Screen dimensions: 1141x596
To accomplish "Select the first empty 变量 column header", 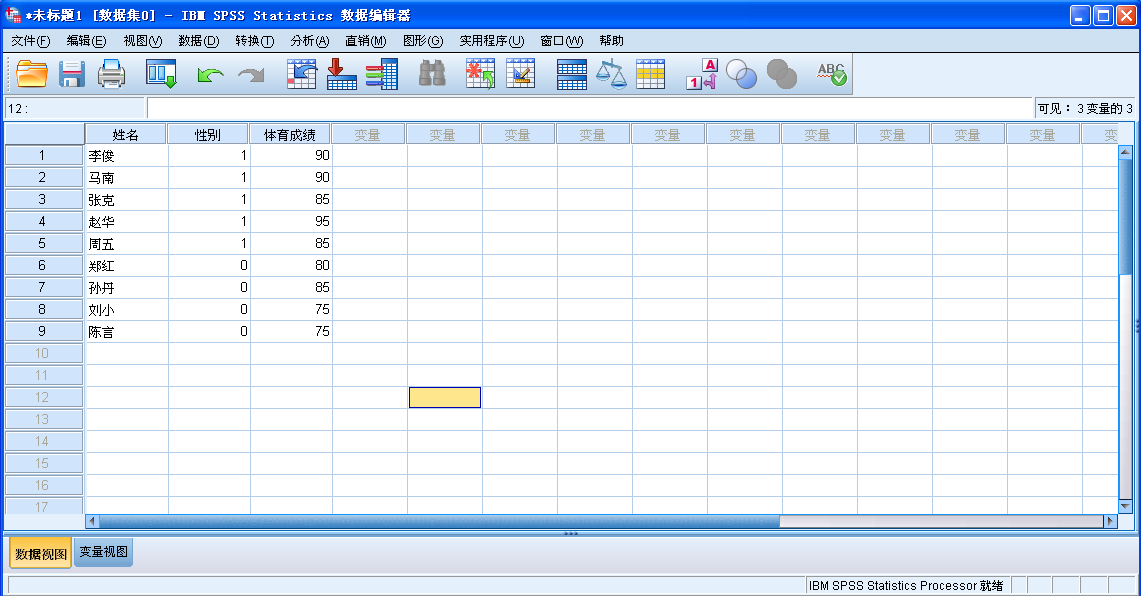I will click(x=367, y=135).
